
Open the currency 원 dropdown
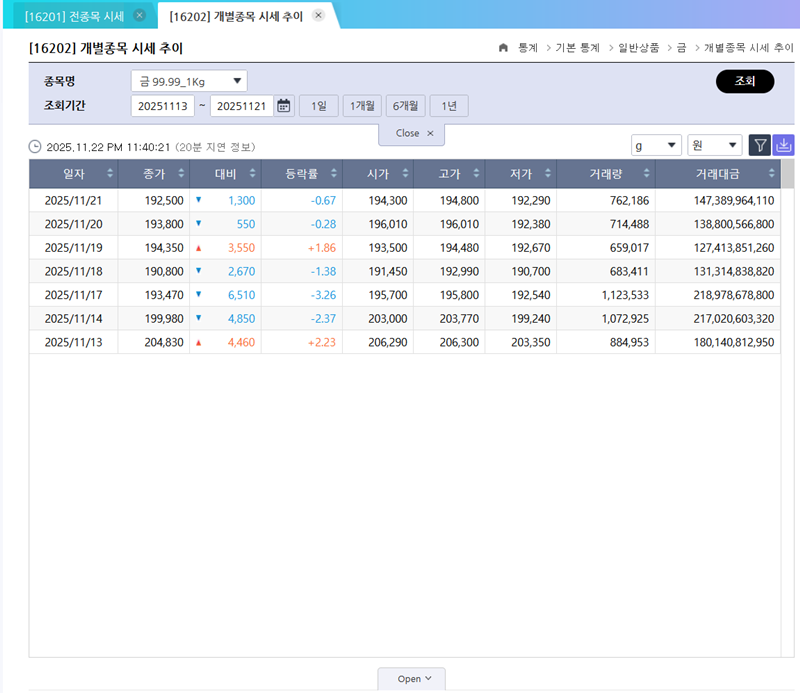pyautogui.click(x=714, y=145)
